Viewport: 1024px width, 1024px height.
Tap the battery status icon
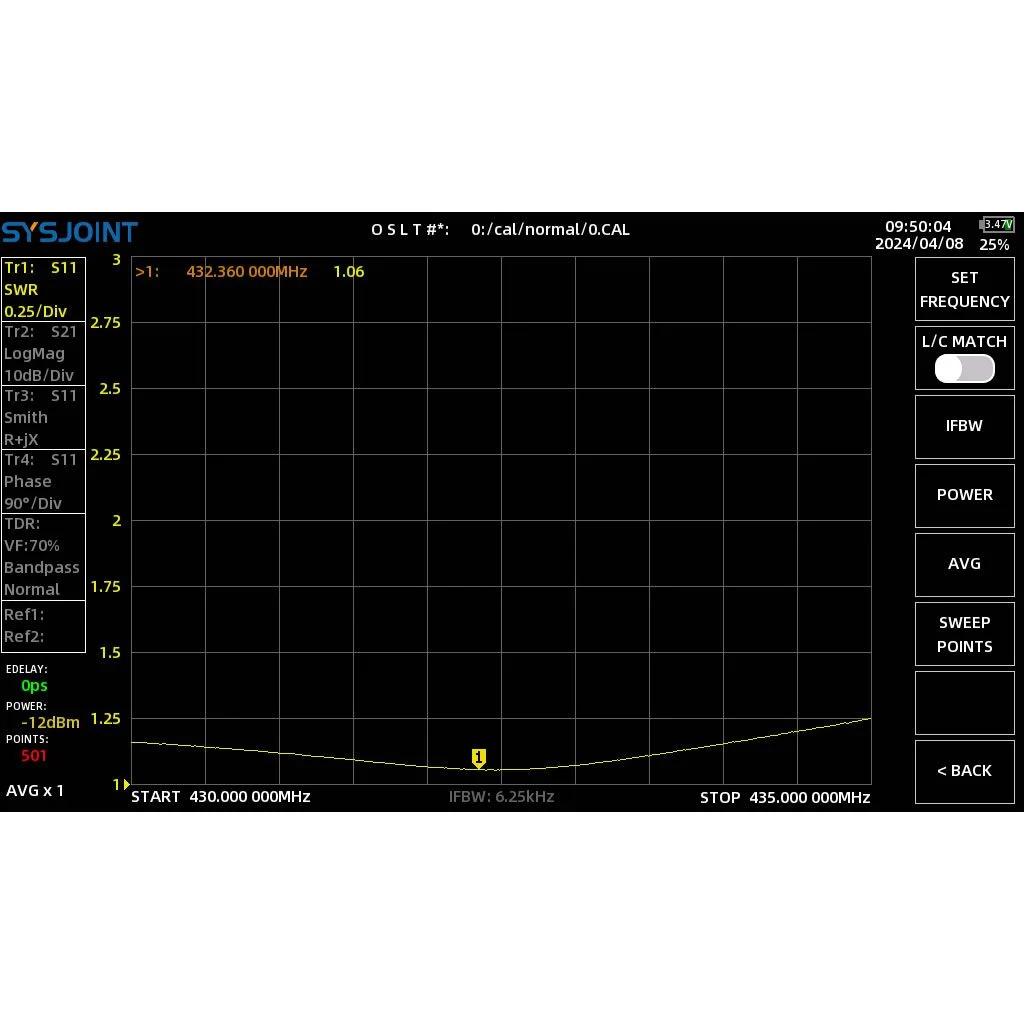(x=997, y=225)
